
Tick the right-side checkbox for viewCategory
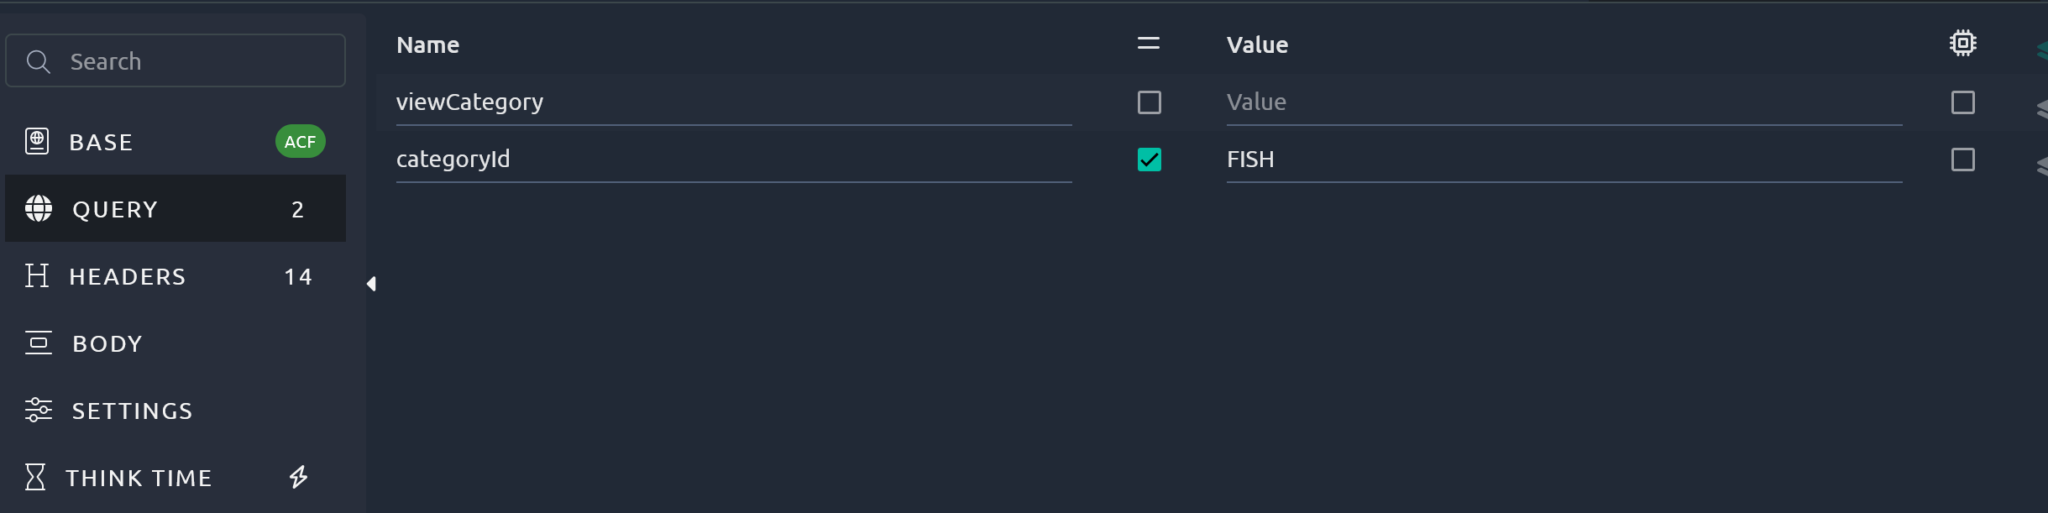pos(1962,102)
